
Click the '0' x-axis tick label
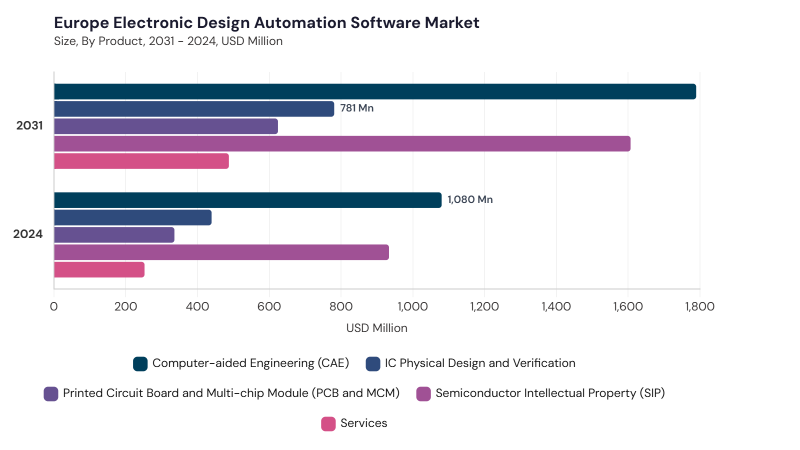tap(54, 307)
